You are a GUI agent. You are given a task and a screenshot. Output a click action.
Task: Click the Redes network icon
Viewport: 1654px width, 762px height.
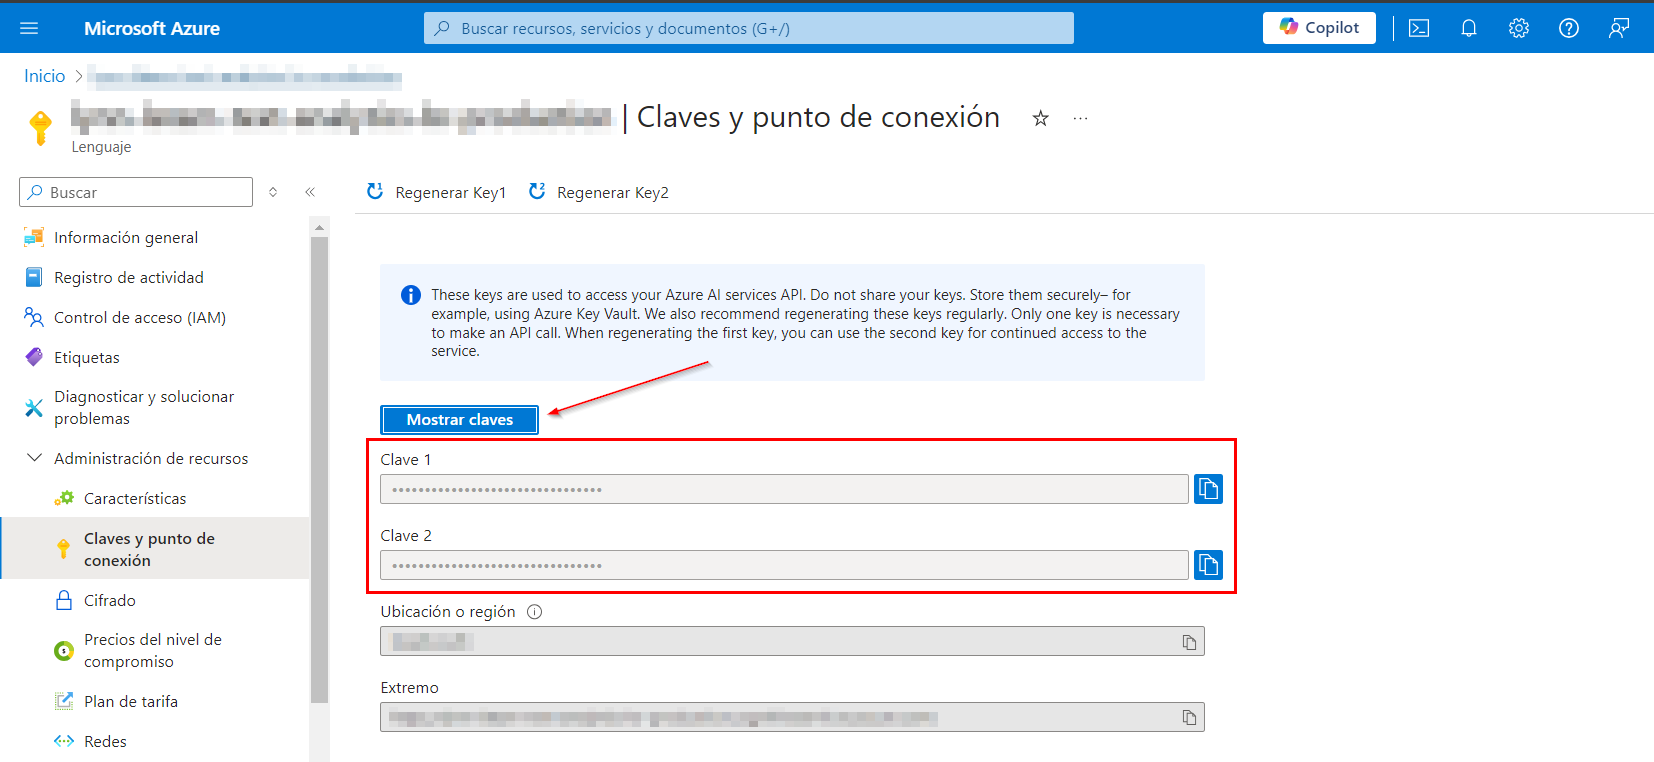tap(64, 741)
